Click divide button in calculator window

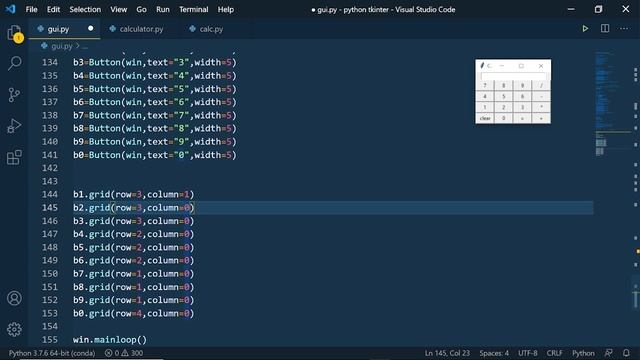(x=541, y=85)
